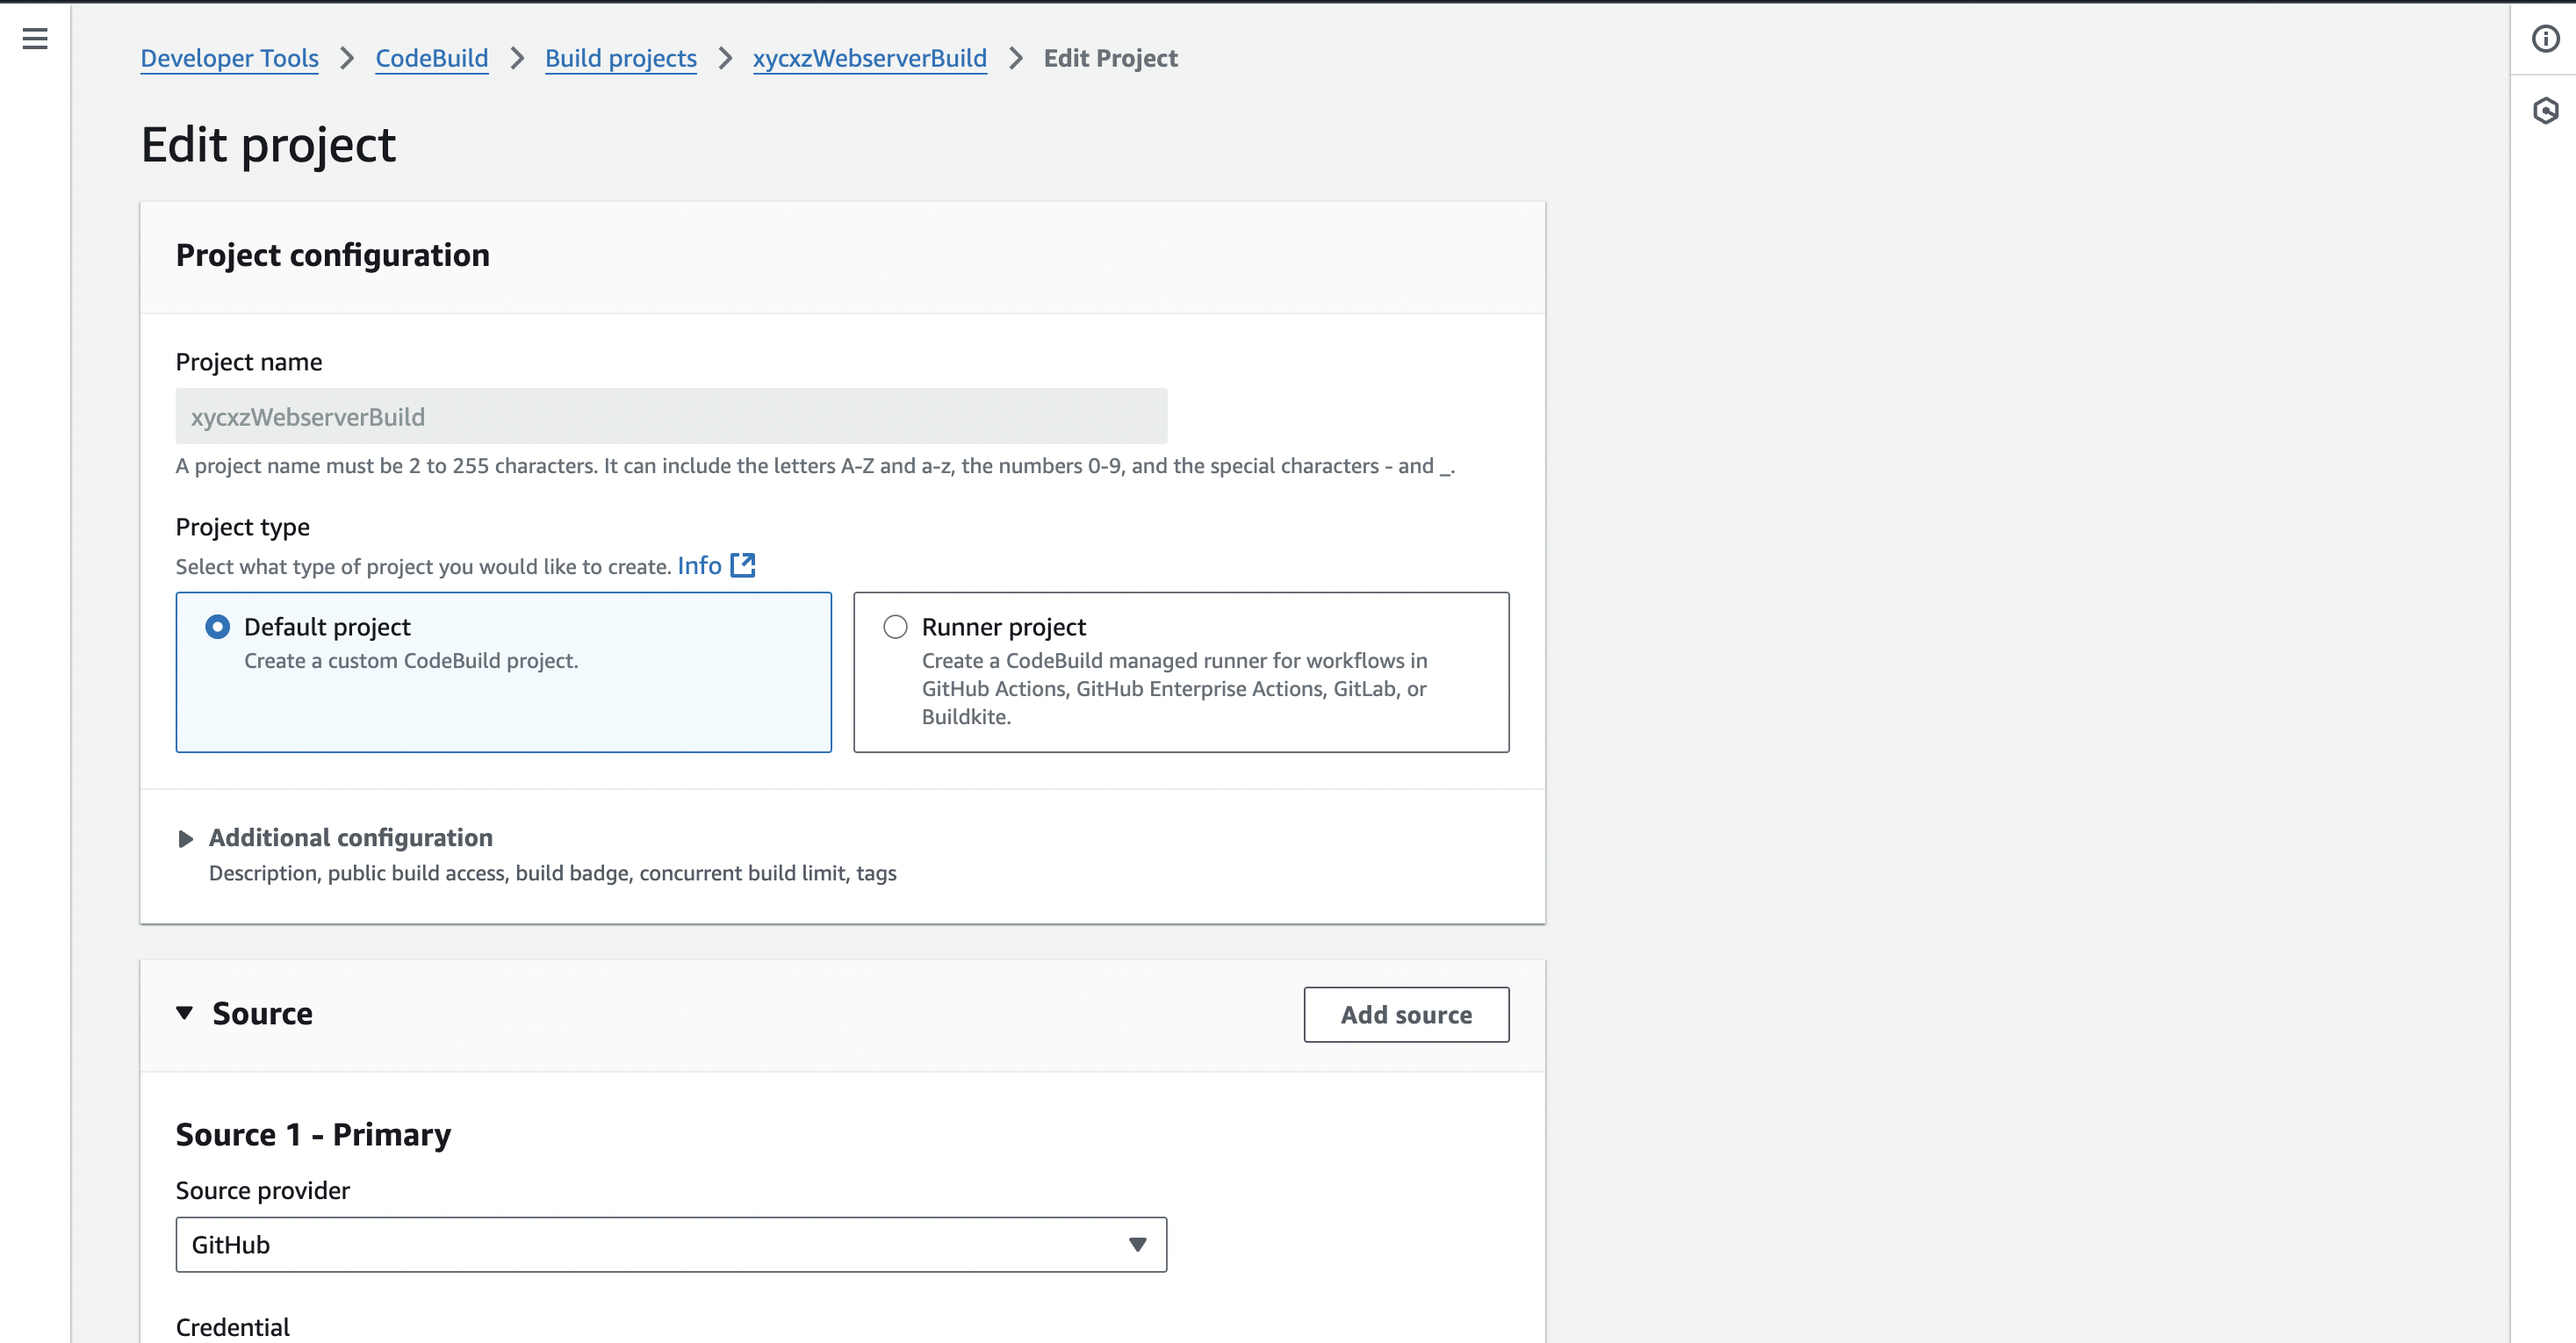
Task: Go to Developer Tools breadcrumb
Action: click(x=229, y=59)
